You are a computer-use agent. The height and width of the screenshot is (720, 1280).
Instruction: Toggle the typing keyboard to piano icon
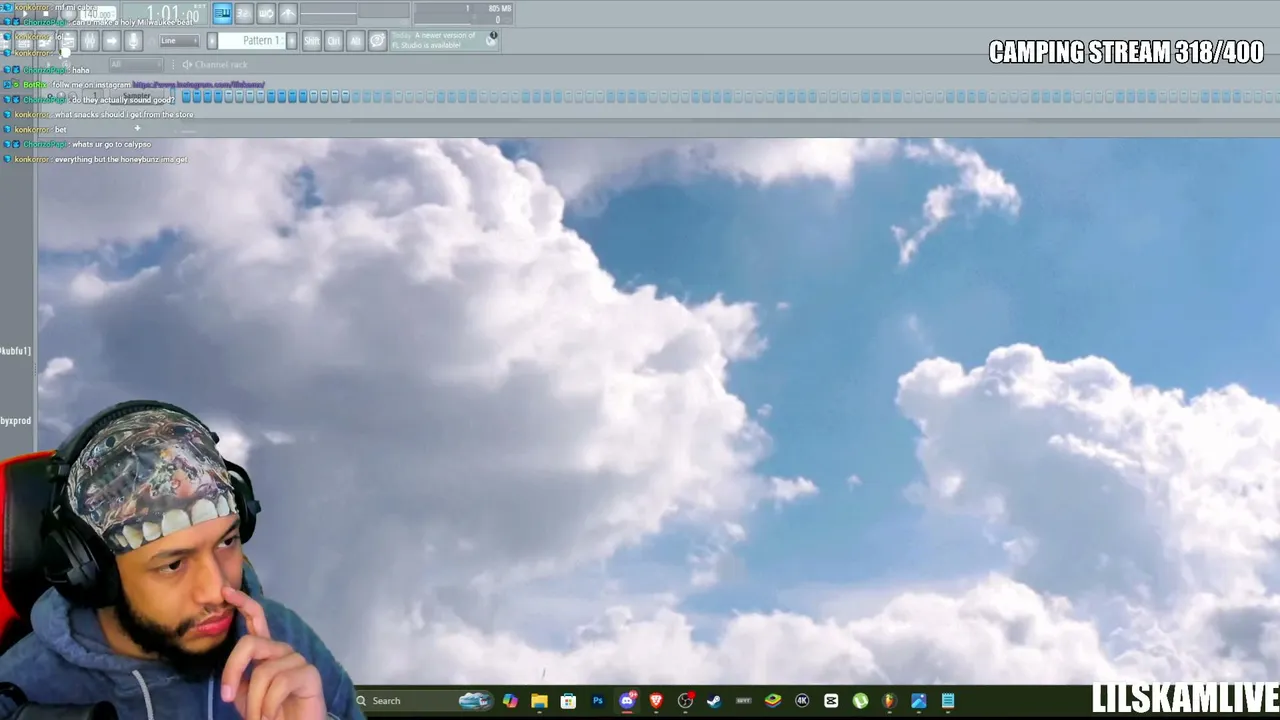point(222,13)
